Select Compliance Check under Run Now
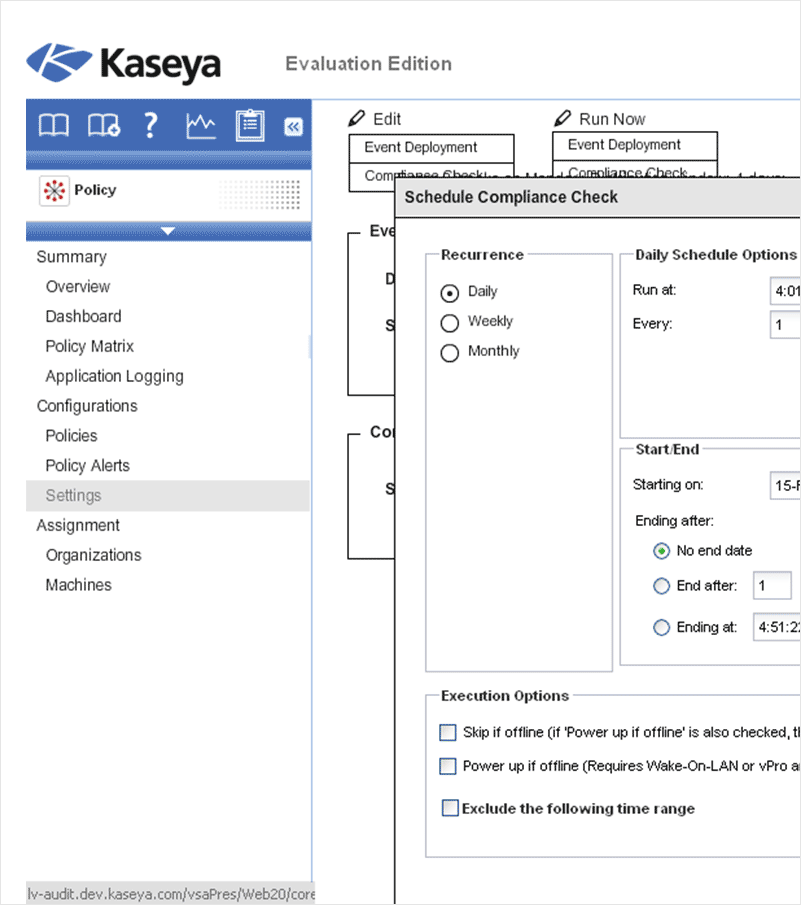The width and height of the screenshot is (801, 905). [x=635, y=170]
